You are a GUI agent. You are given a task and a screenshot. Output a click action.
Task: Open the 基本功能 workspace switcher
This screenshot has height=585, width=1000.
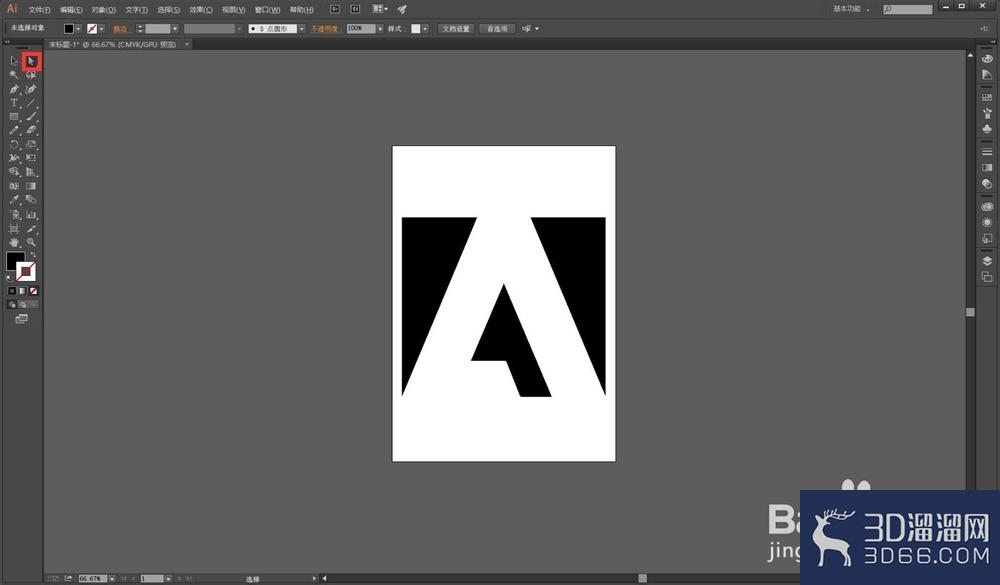tap(851, 9)
